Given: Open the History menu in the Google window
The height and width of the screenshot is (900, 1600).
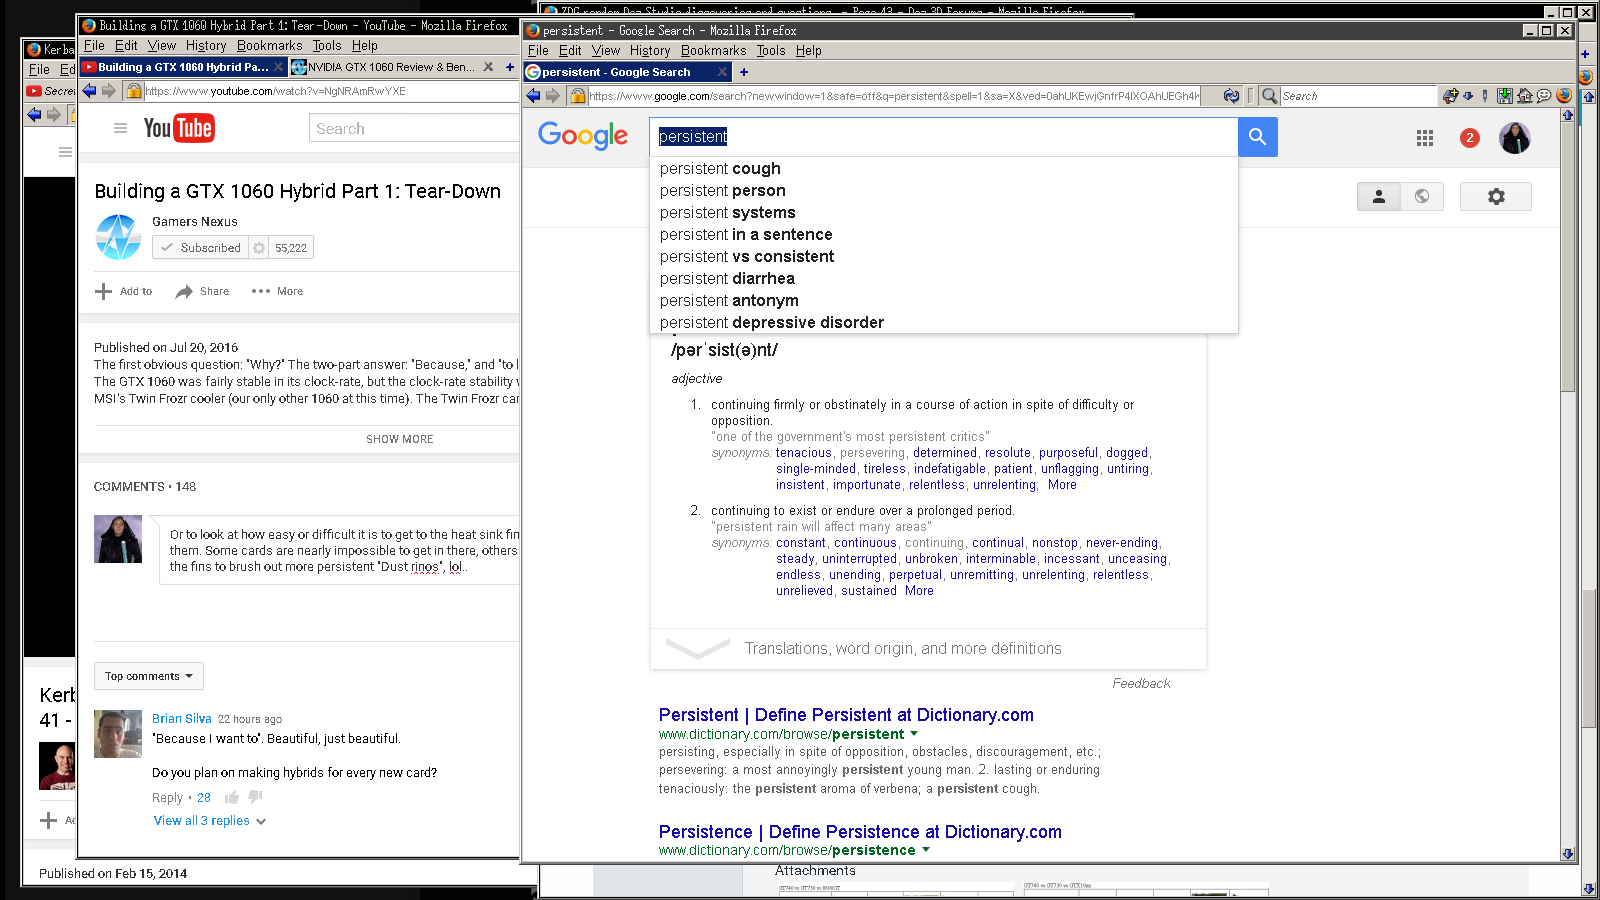Looking at the screenshot, I should (x=650, y=50).
